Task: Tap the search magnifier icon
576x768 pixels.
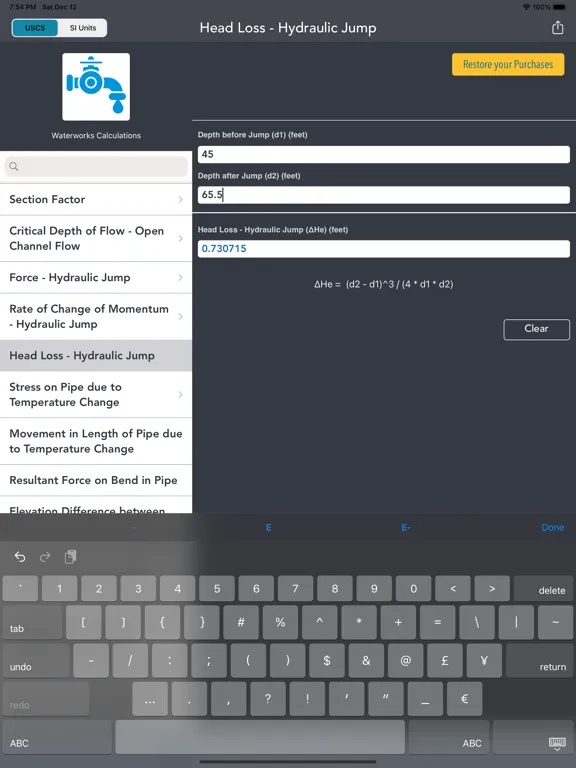Action: (x=14, y=167)
